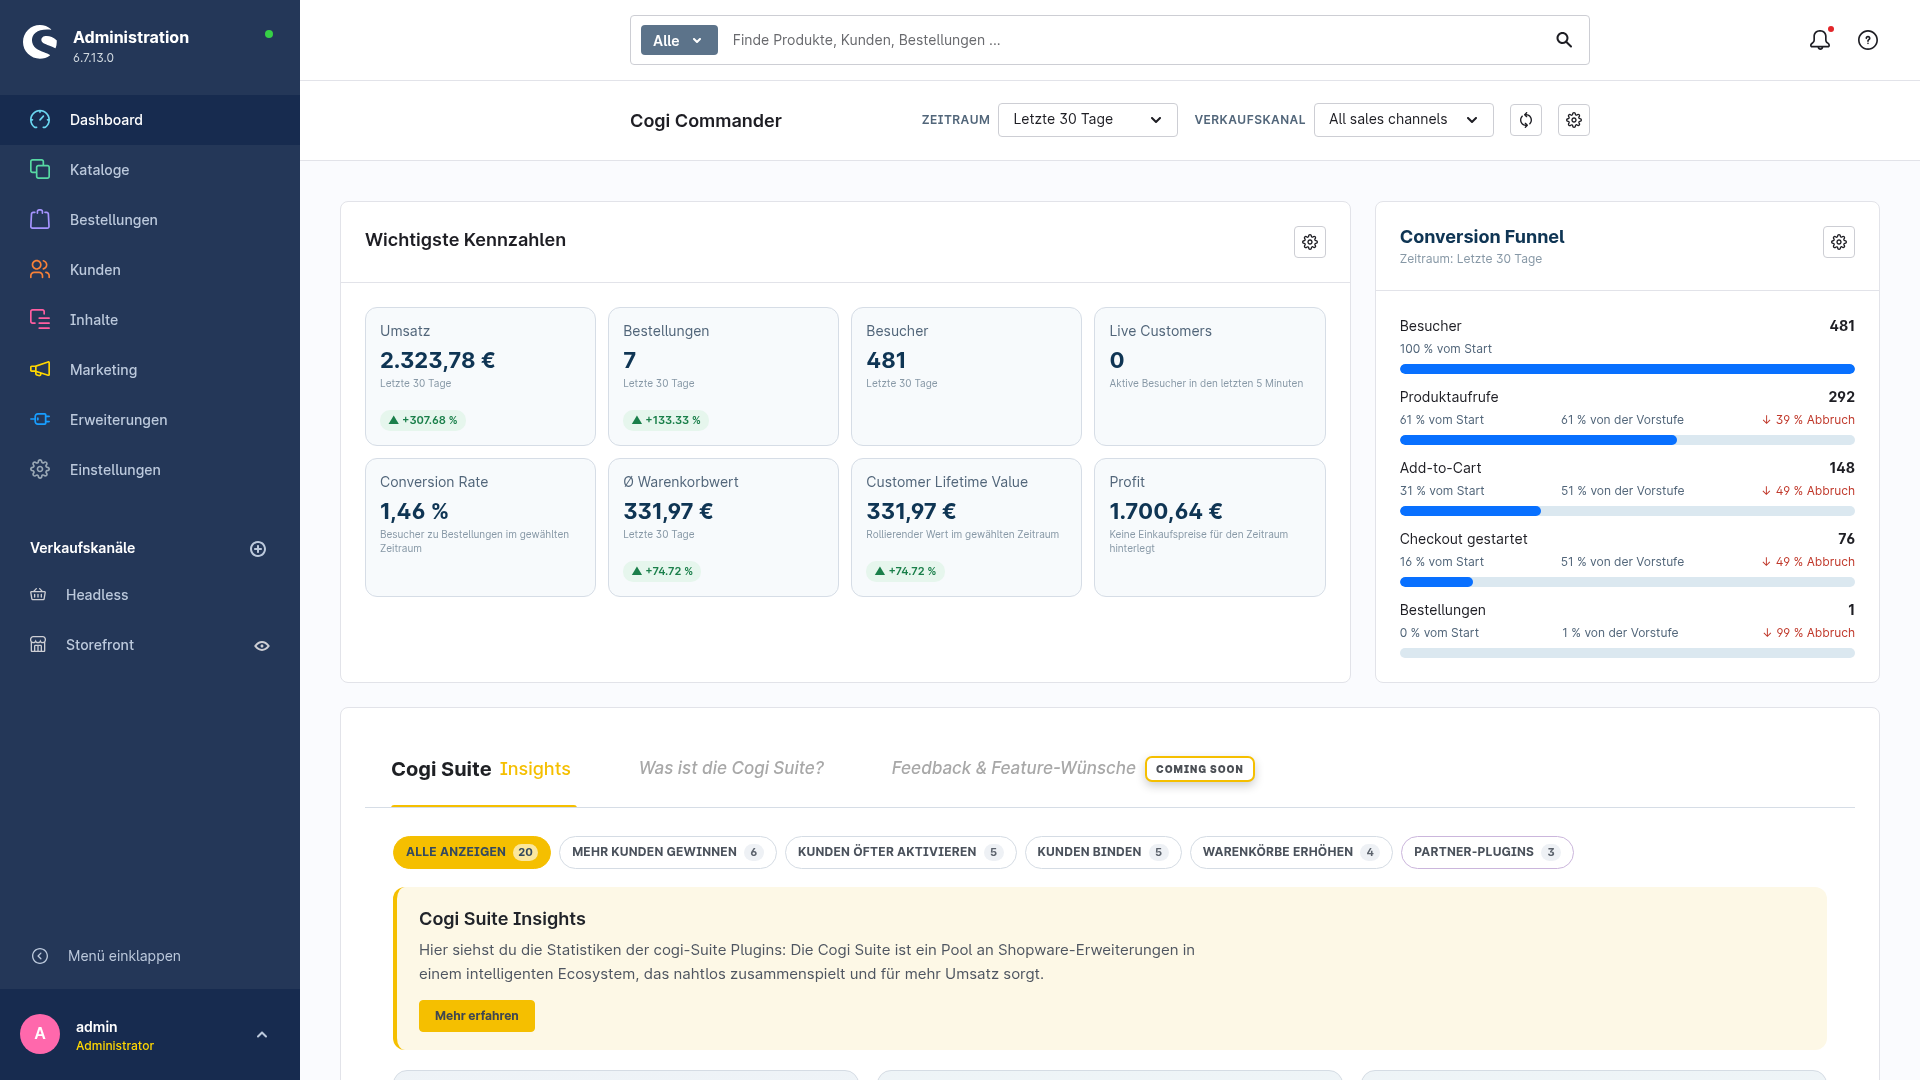Screen dimensions: 1920x1080
Task: Click the Headless basket icon
Action: 38,595
